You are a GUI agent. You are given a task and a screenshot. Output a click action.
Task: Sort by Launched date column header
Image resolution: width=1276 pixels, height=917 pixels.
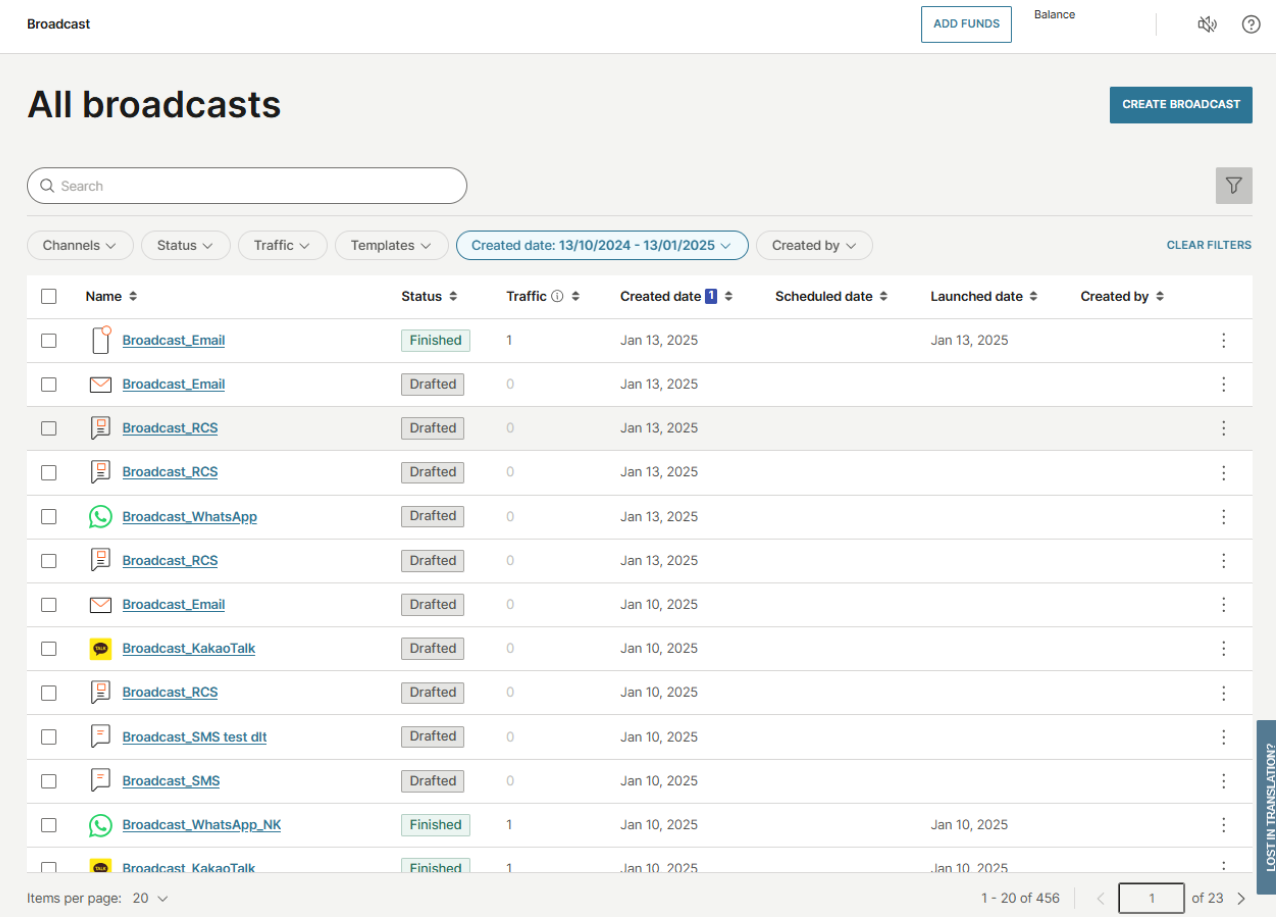pos(983,297)
